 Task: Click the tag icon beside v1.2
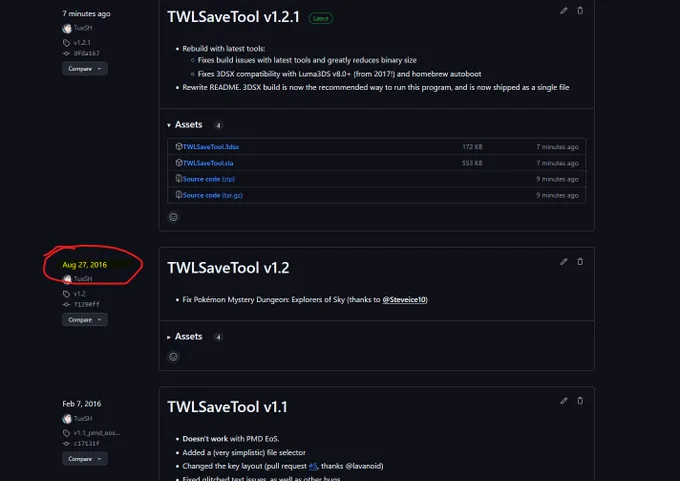point(66,294)
